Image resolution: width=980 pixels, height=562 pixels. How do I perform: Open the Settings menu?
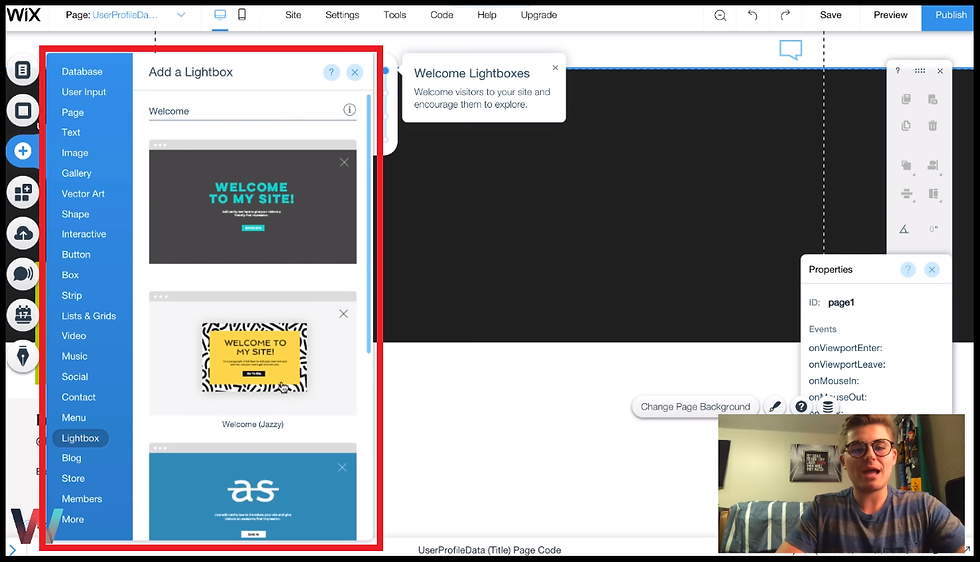point(342,15)
